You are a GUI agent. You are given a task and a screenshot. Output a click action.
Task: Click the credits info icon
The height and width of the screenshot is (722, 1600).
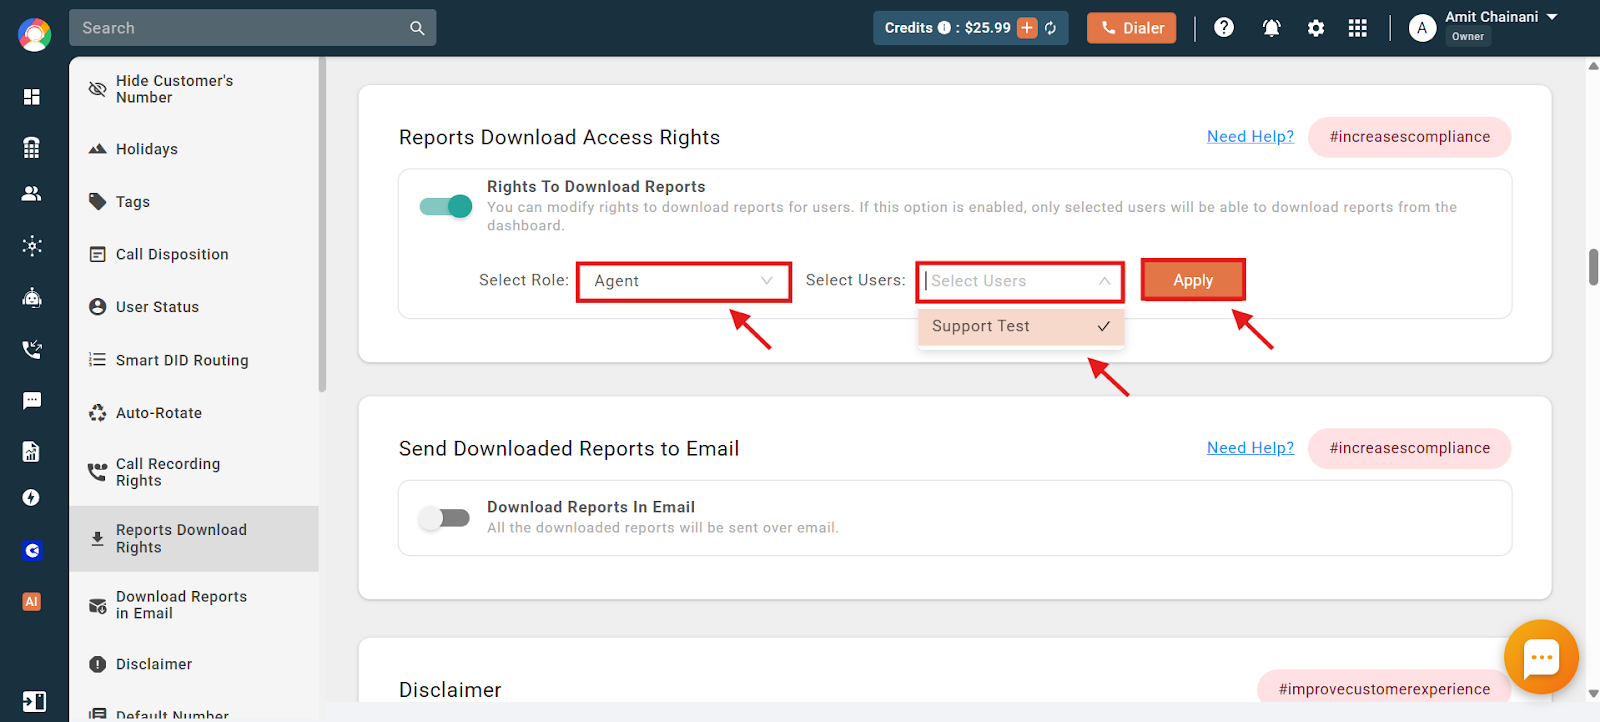[944, 28]
